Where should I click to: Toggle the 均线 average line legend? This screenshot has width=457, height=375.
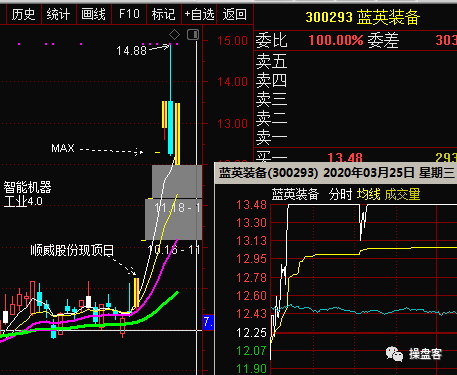coord(369,194)
